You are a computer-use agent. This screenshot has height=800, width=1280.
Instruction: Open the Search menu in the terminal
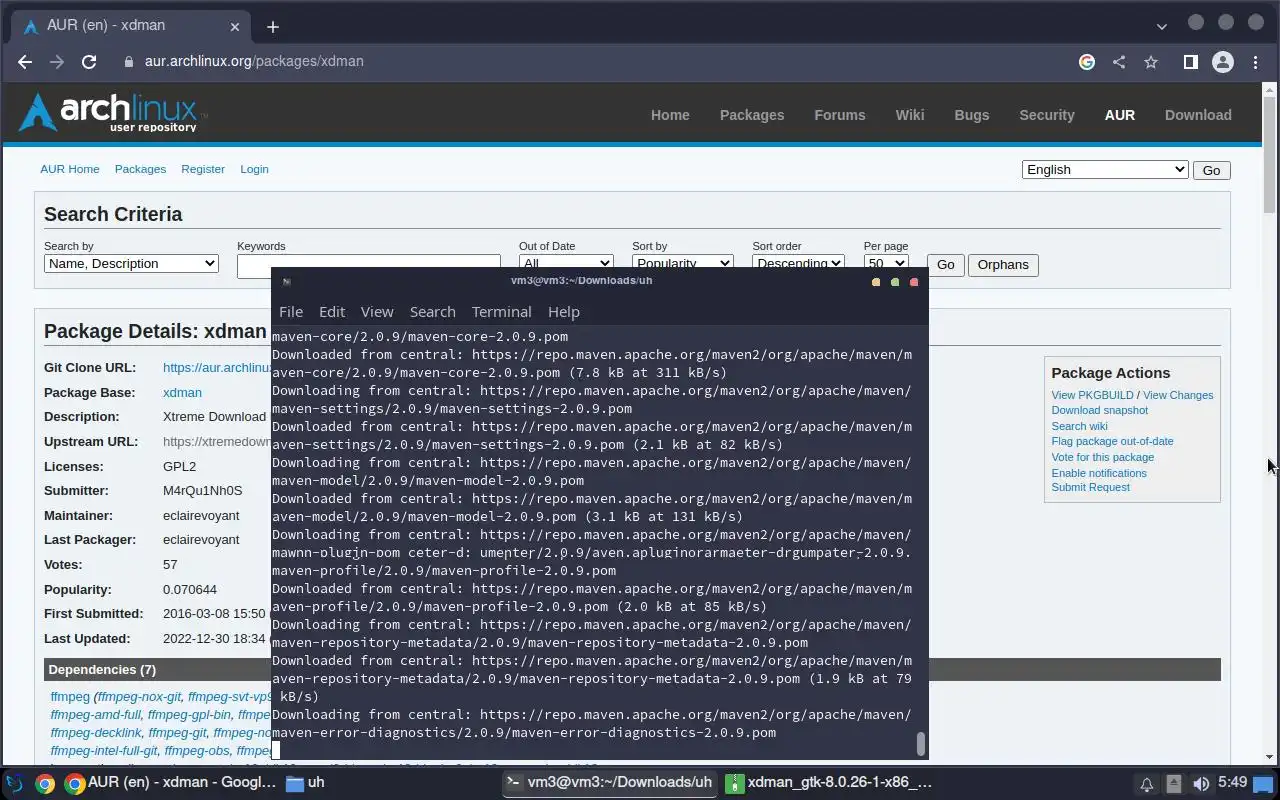pos(432,312)
